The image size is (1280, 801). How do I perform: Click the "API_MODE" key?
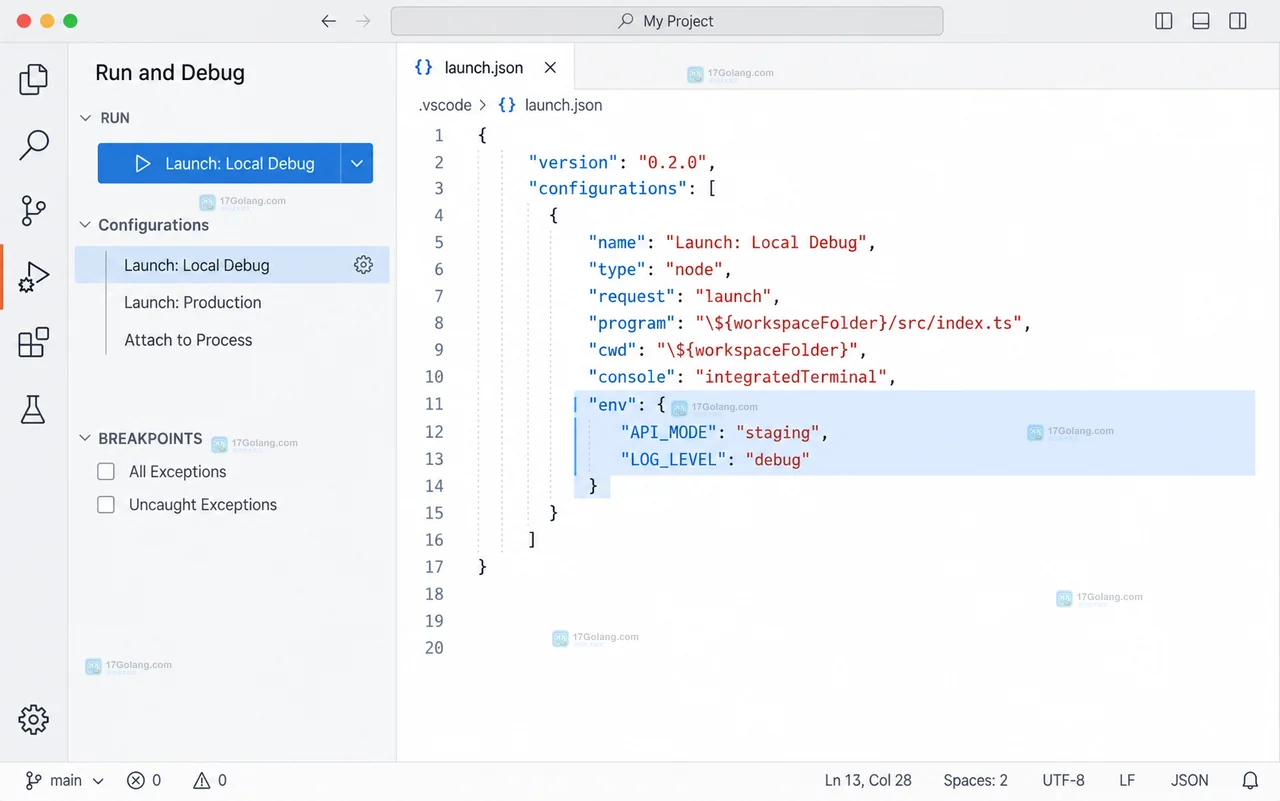coord(667,432)
